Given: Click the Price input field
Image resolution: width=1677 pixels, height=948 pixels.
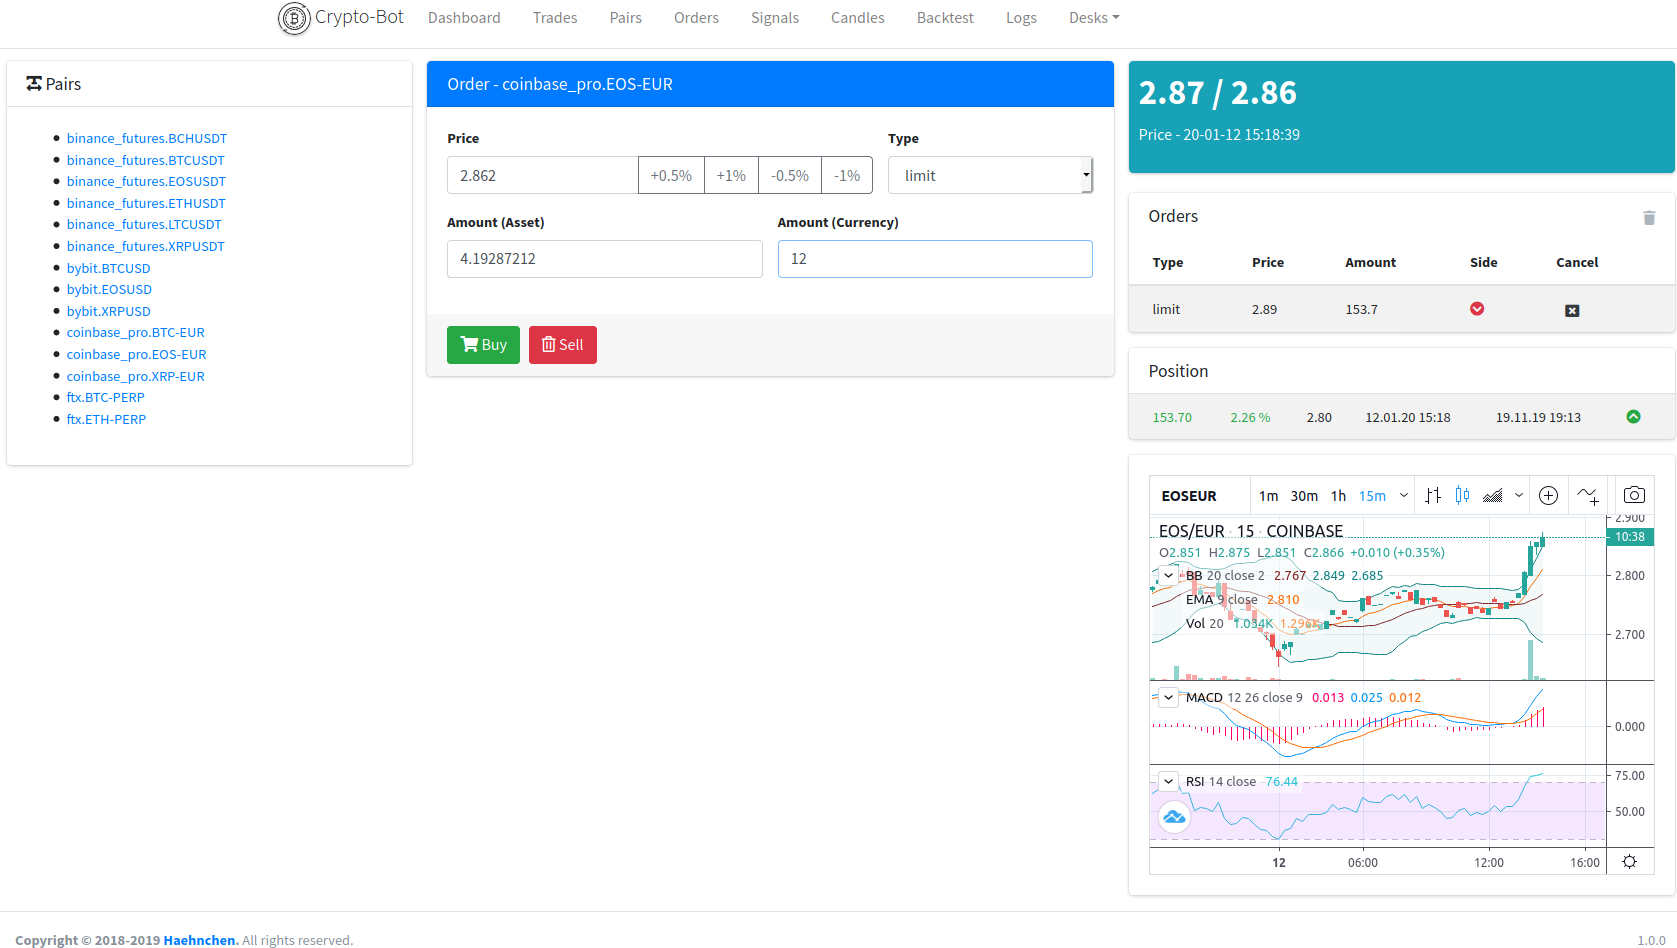Looking at the screenshot, I should tap(543, 176).
